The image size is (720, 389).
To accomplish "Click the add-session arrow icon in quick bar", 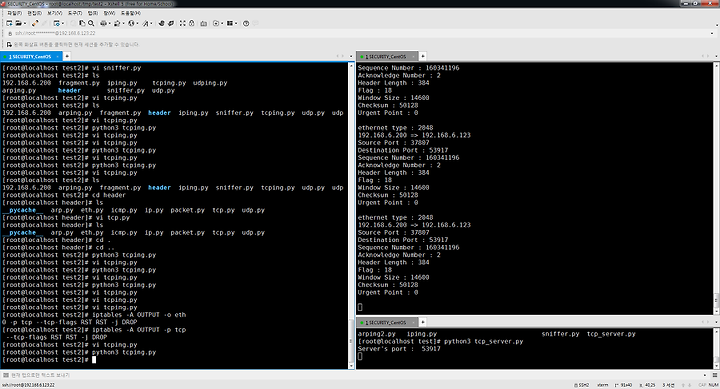I will click(9, 45).
